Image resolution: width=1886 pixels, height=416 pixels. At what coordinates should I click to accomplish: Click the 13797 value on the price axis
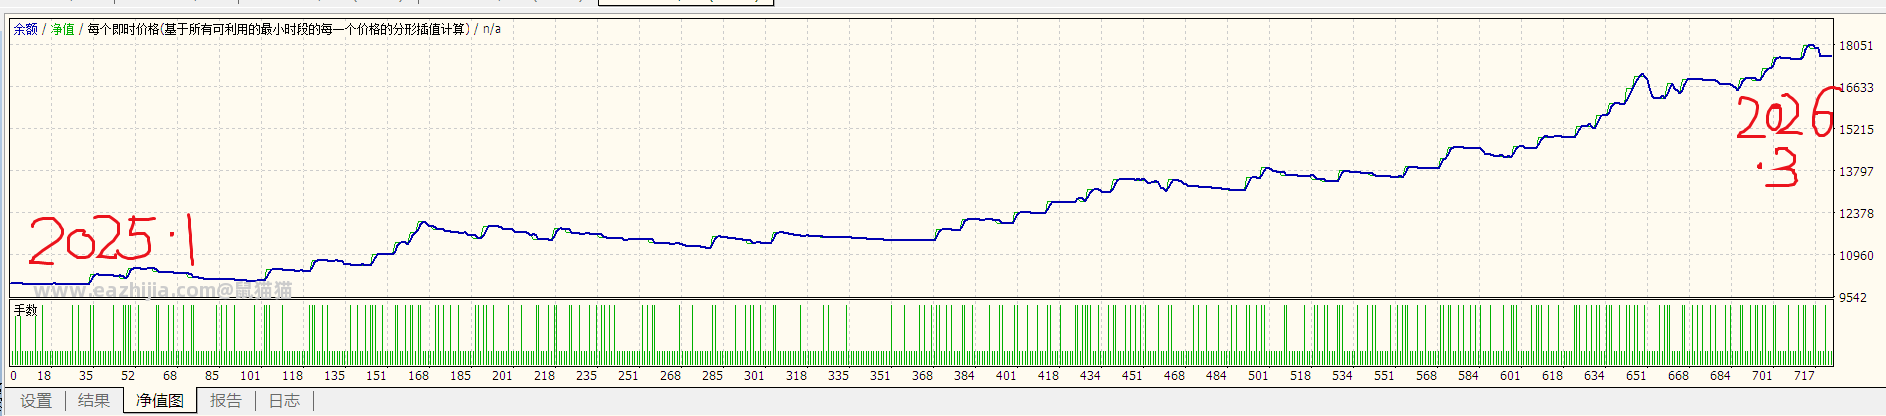click(1856, 172)
